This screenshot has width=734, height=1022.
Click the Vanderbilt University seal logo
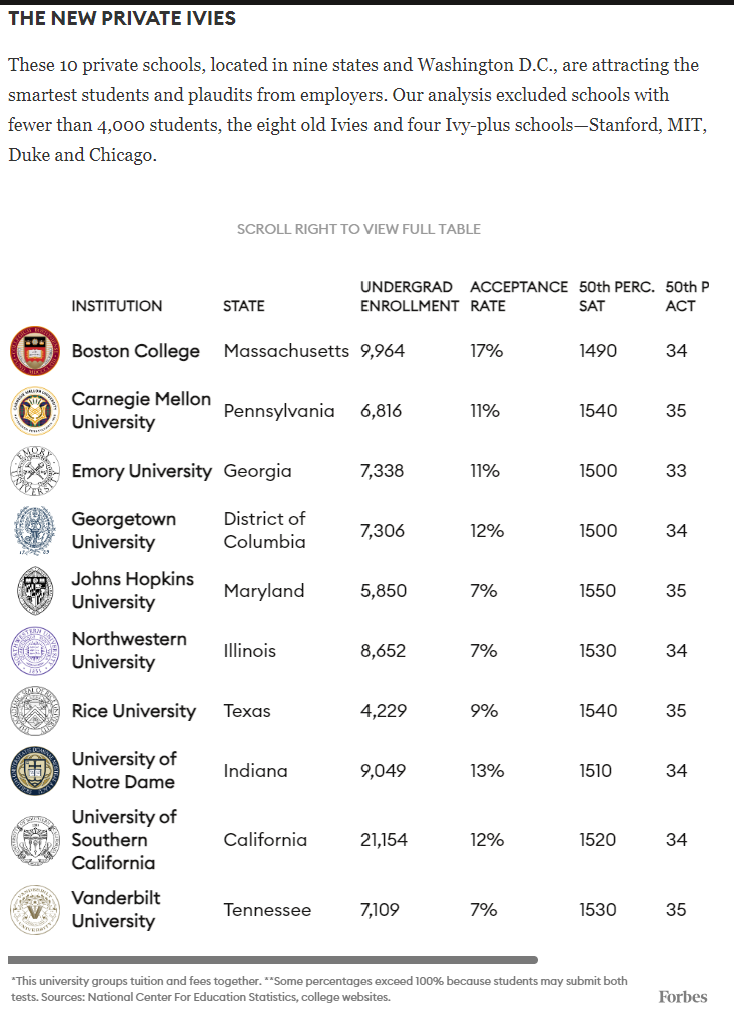point(35,910)
